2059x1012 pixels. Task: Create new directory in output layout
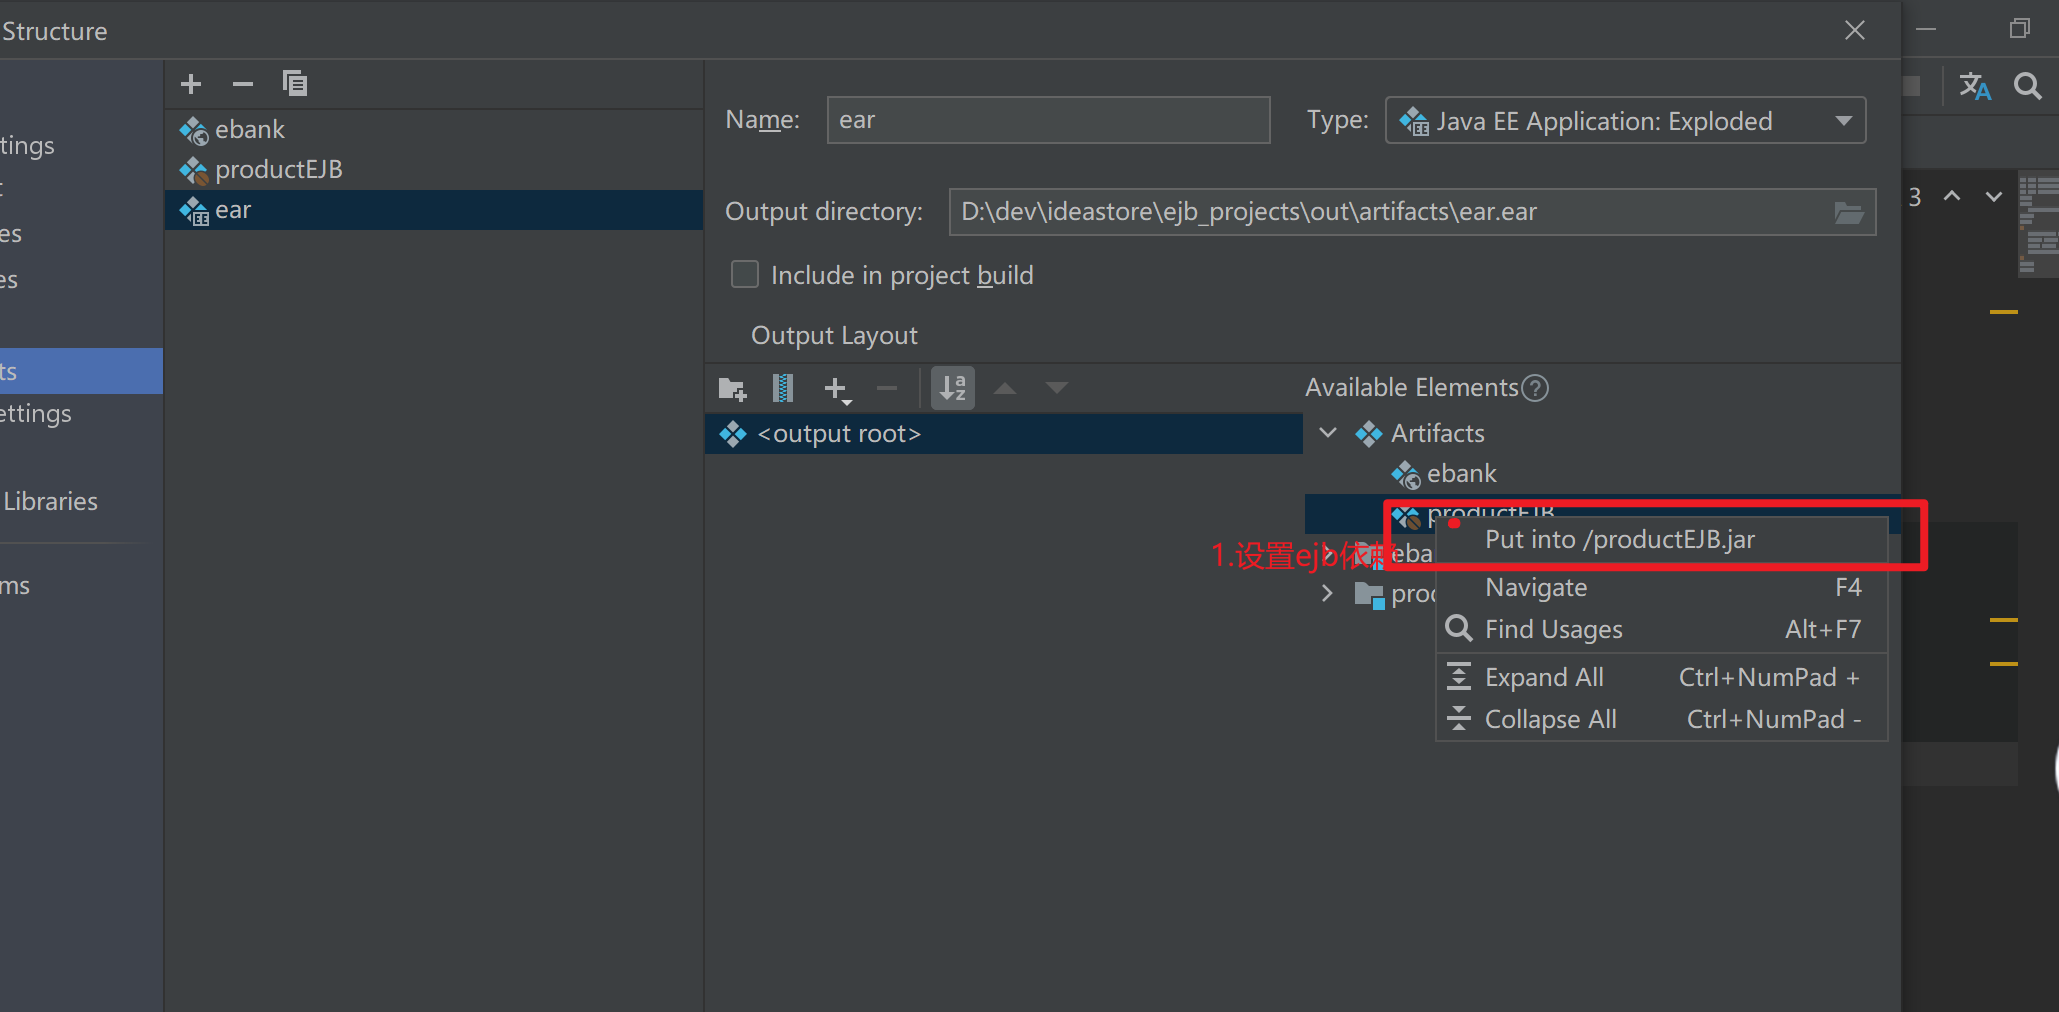click(x=733, y=388)
